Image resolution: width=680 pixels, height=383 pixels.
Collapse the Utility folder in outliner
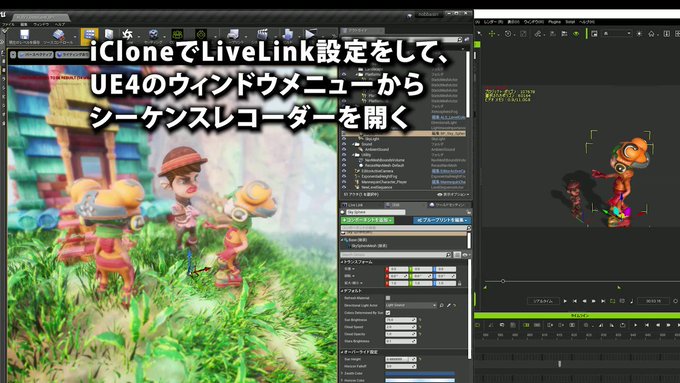pyautogui.click(x=353, y=155)
